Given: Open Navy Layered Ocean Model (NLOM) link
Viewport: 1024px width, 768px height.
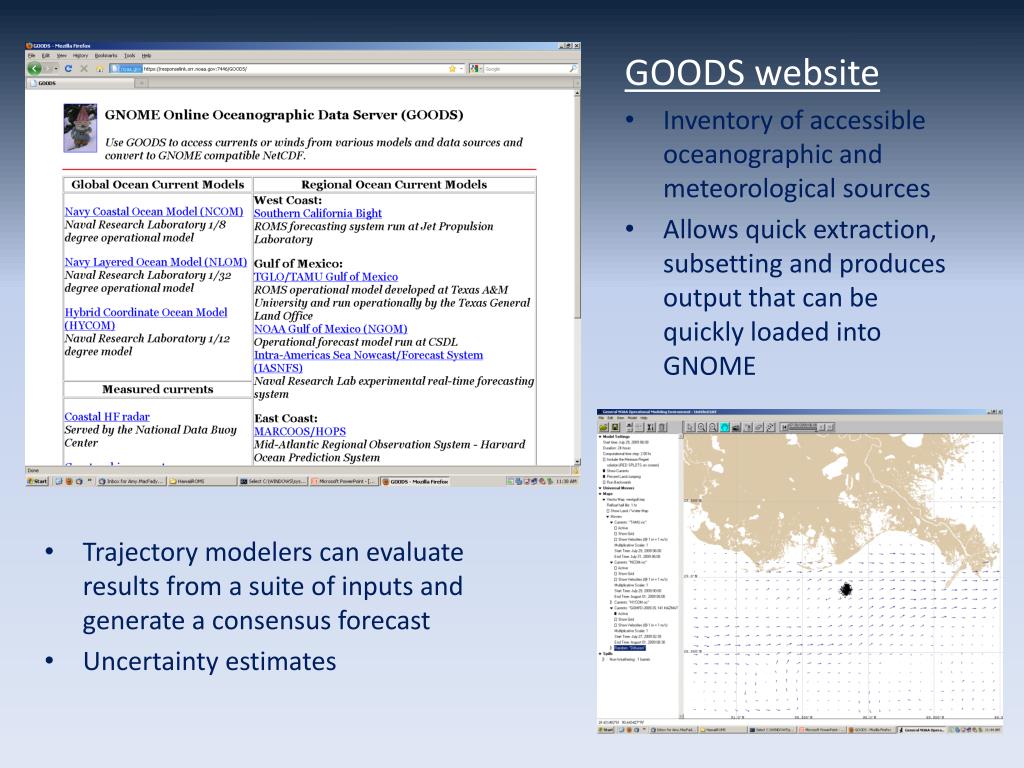Looking at the screenshot, I should tap(155, 262).
